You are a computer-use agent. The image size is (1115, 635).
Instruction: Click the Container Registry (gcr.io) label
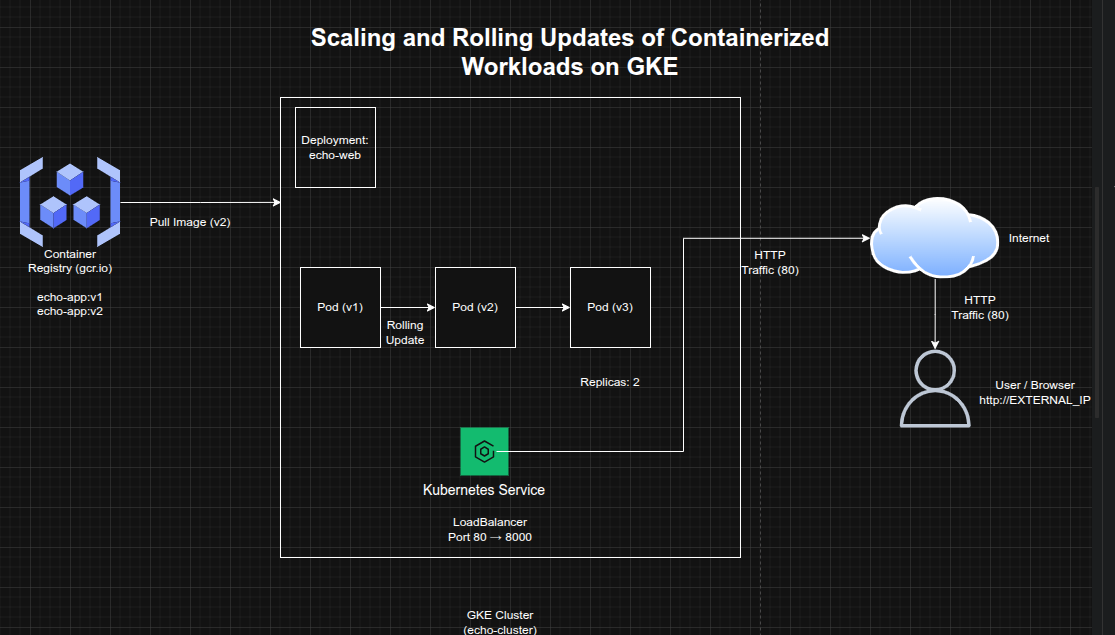click(x=70, y=261)
